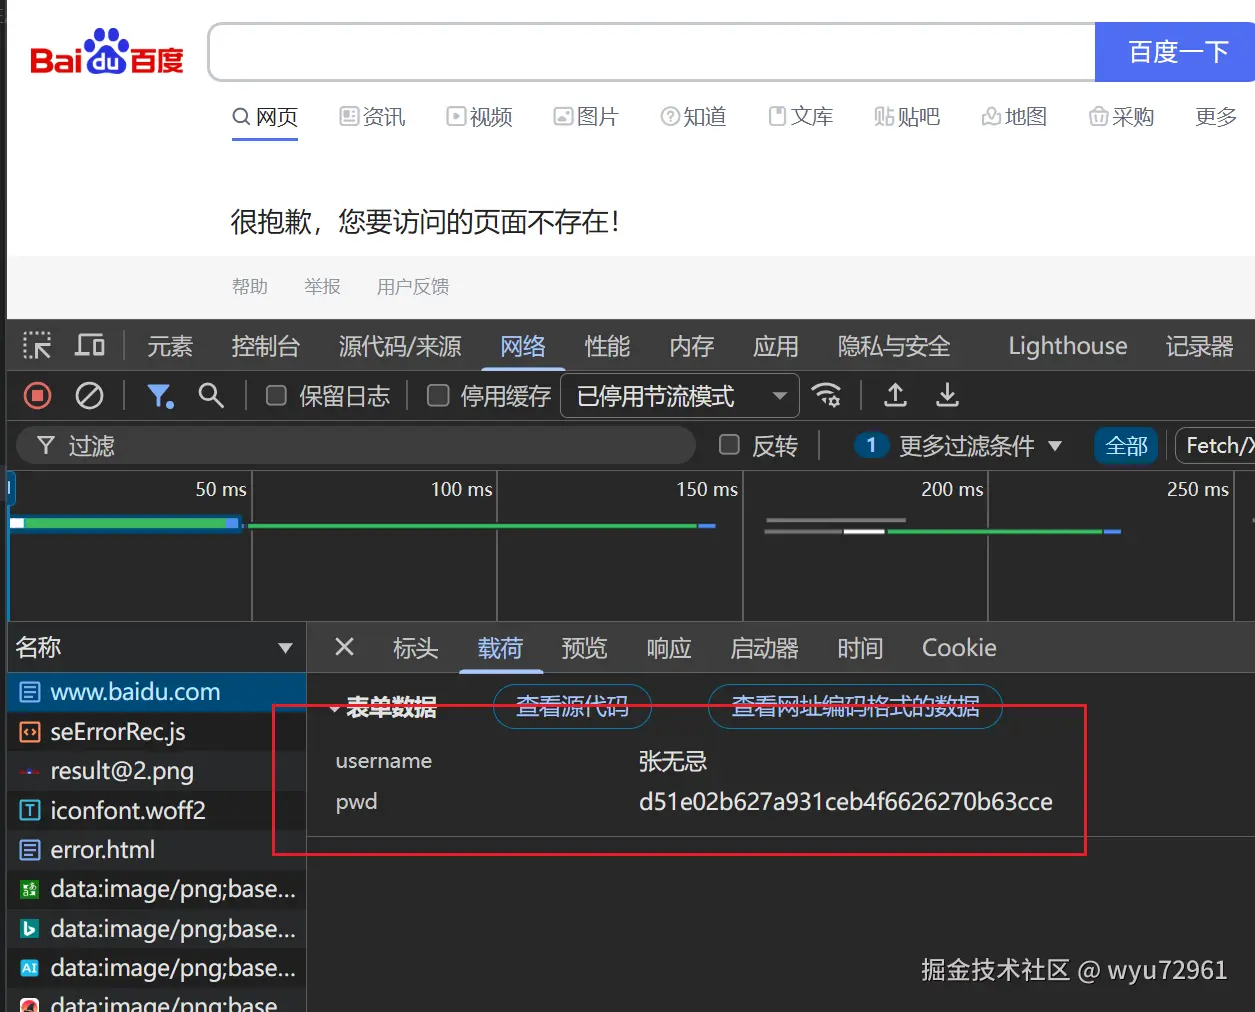Open the Cookie request tab

959,648
